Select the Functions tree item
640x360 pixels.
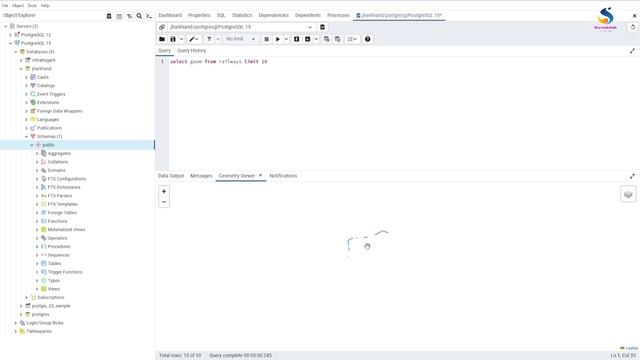tap(58, 221)
